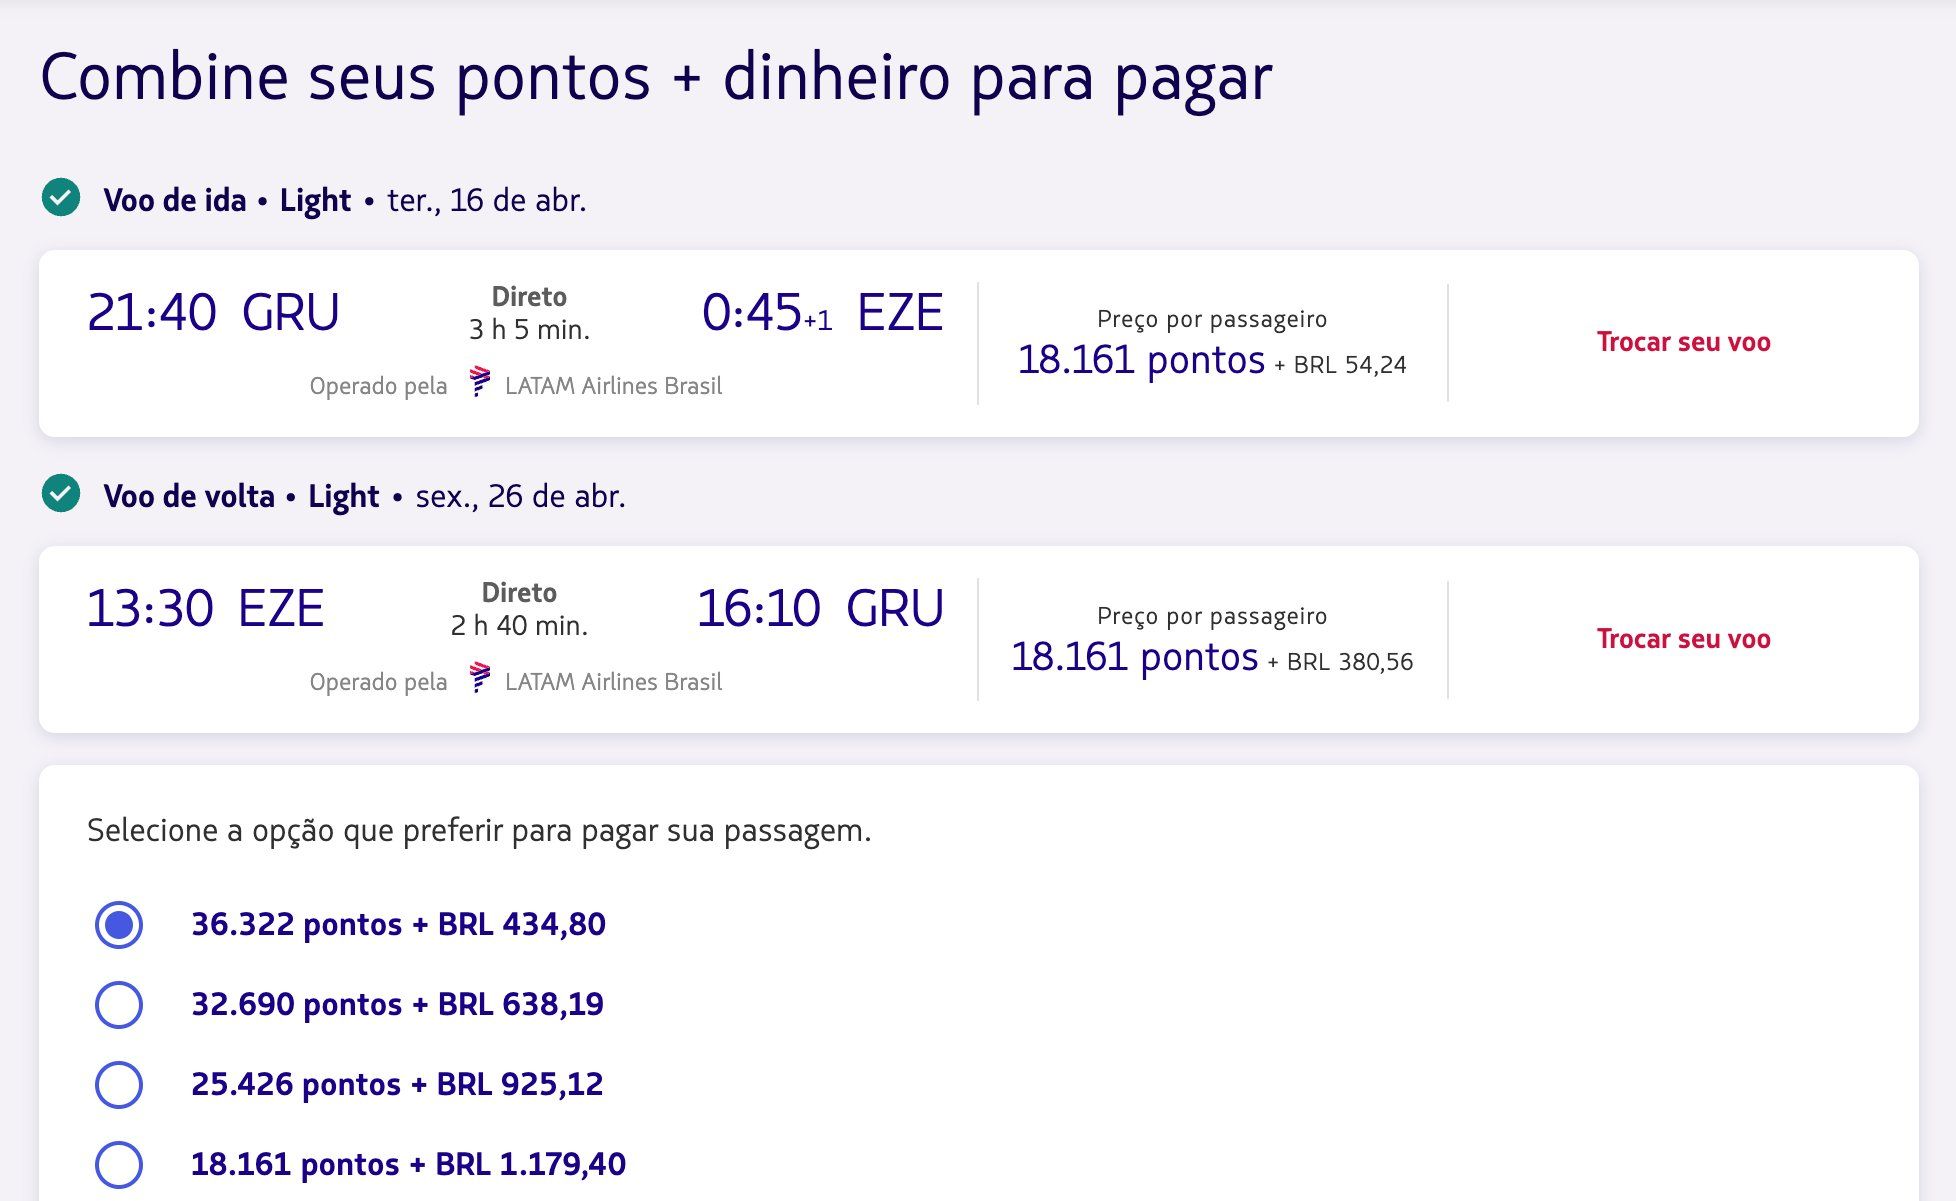Click the Combine seus pontos + dinheiro heading
The image size is (1956, 1201).
tap(655, 78)
